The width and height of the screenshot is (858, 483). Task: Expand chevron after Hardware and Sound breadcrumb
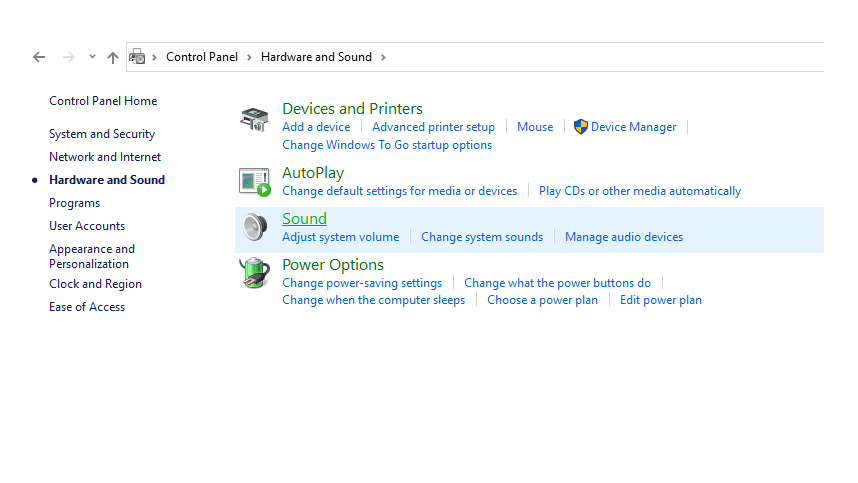pos(382,57)
